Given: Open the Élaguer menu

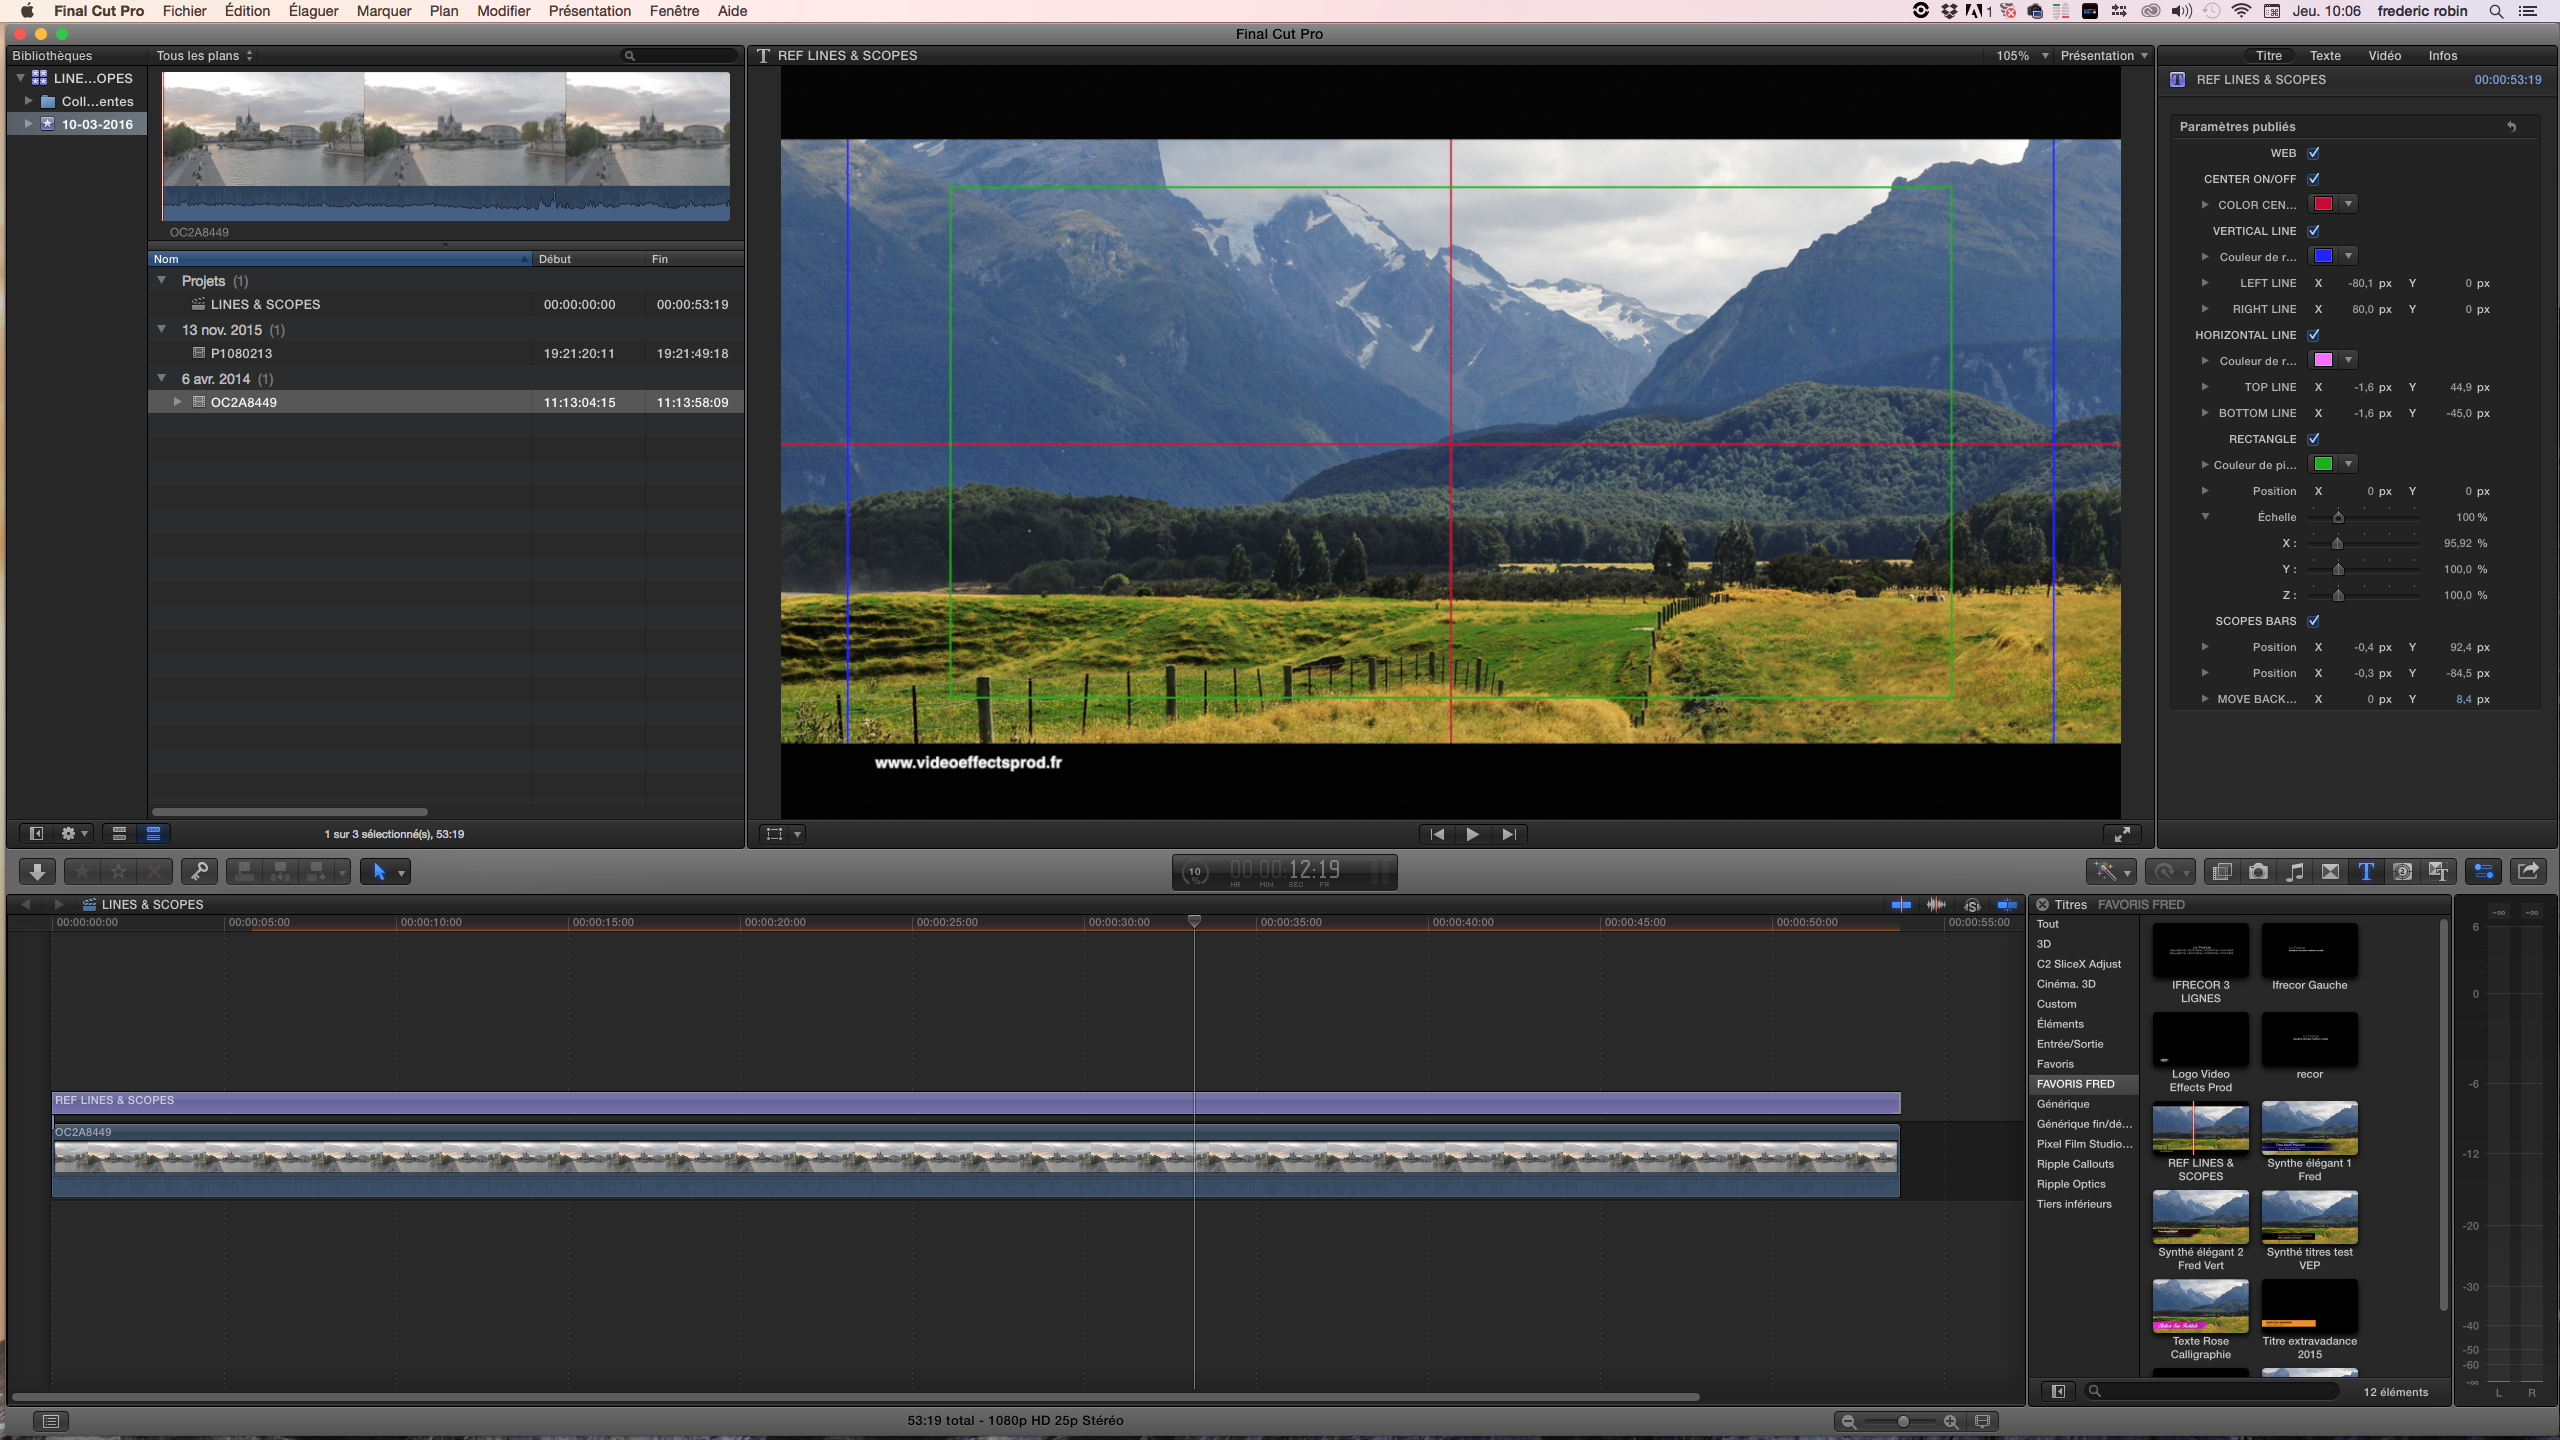Looking at the screenshot, I should coord(313,11).
